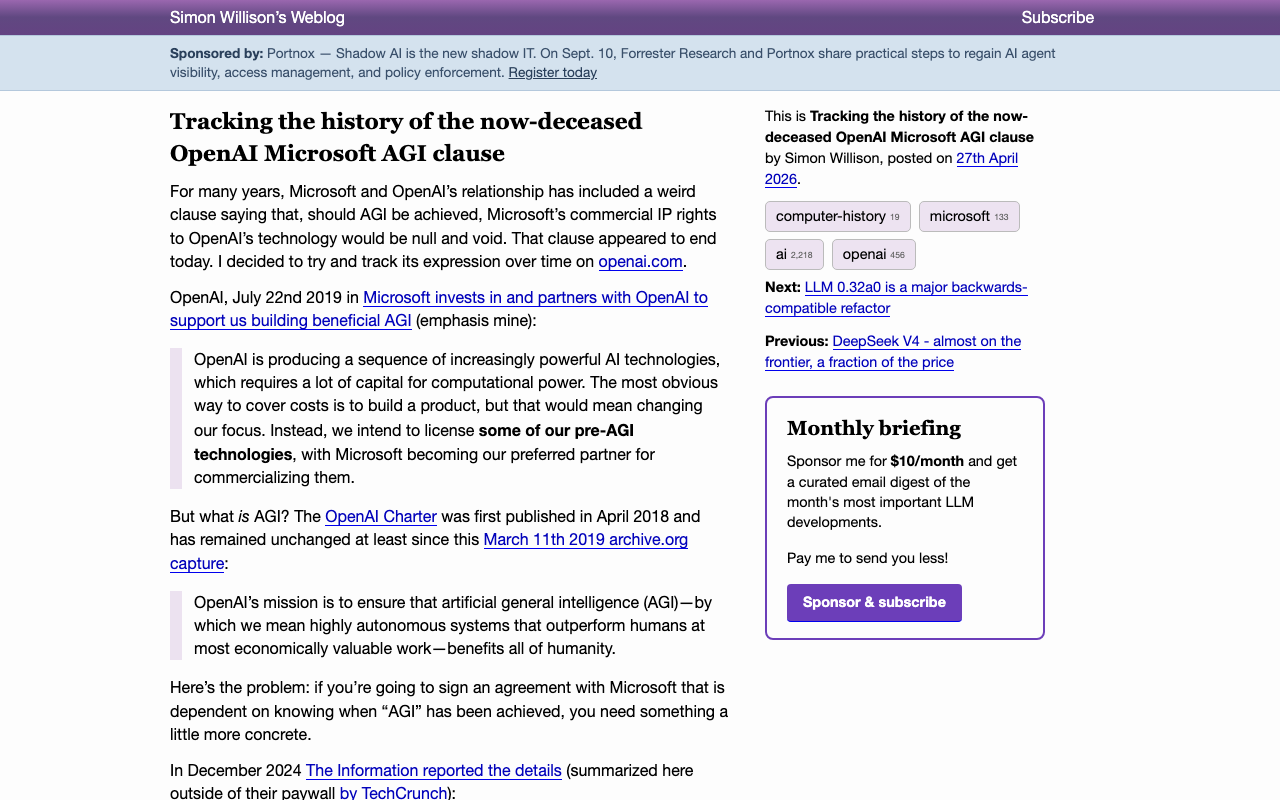Click 'Pay me to send you less!' text
The image size is (1280, 800).
867,557
